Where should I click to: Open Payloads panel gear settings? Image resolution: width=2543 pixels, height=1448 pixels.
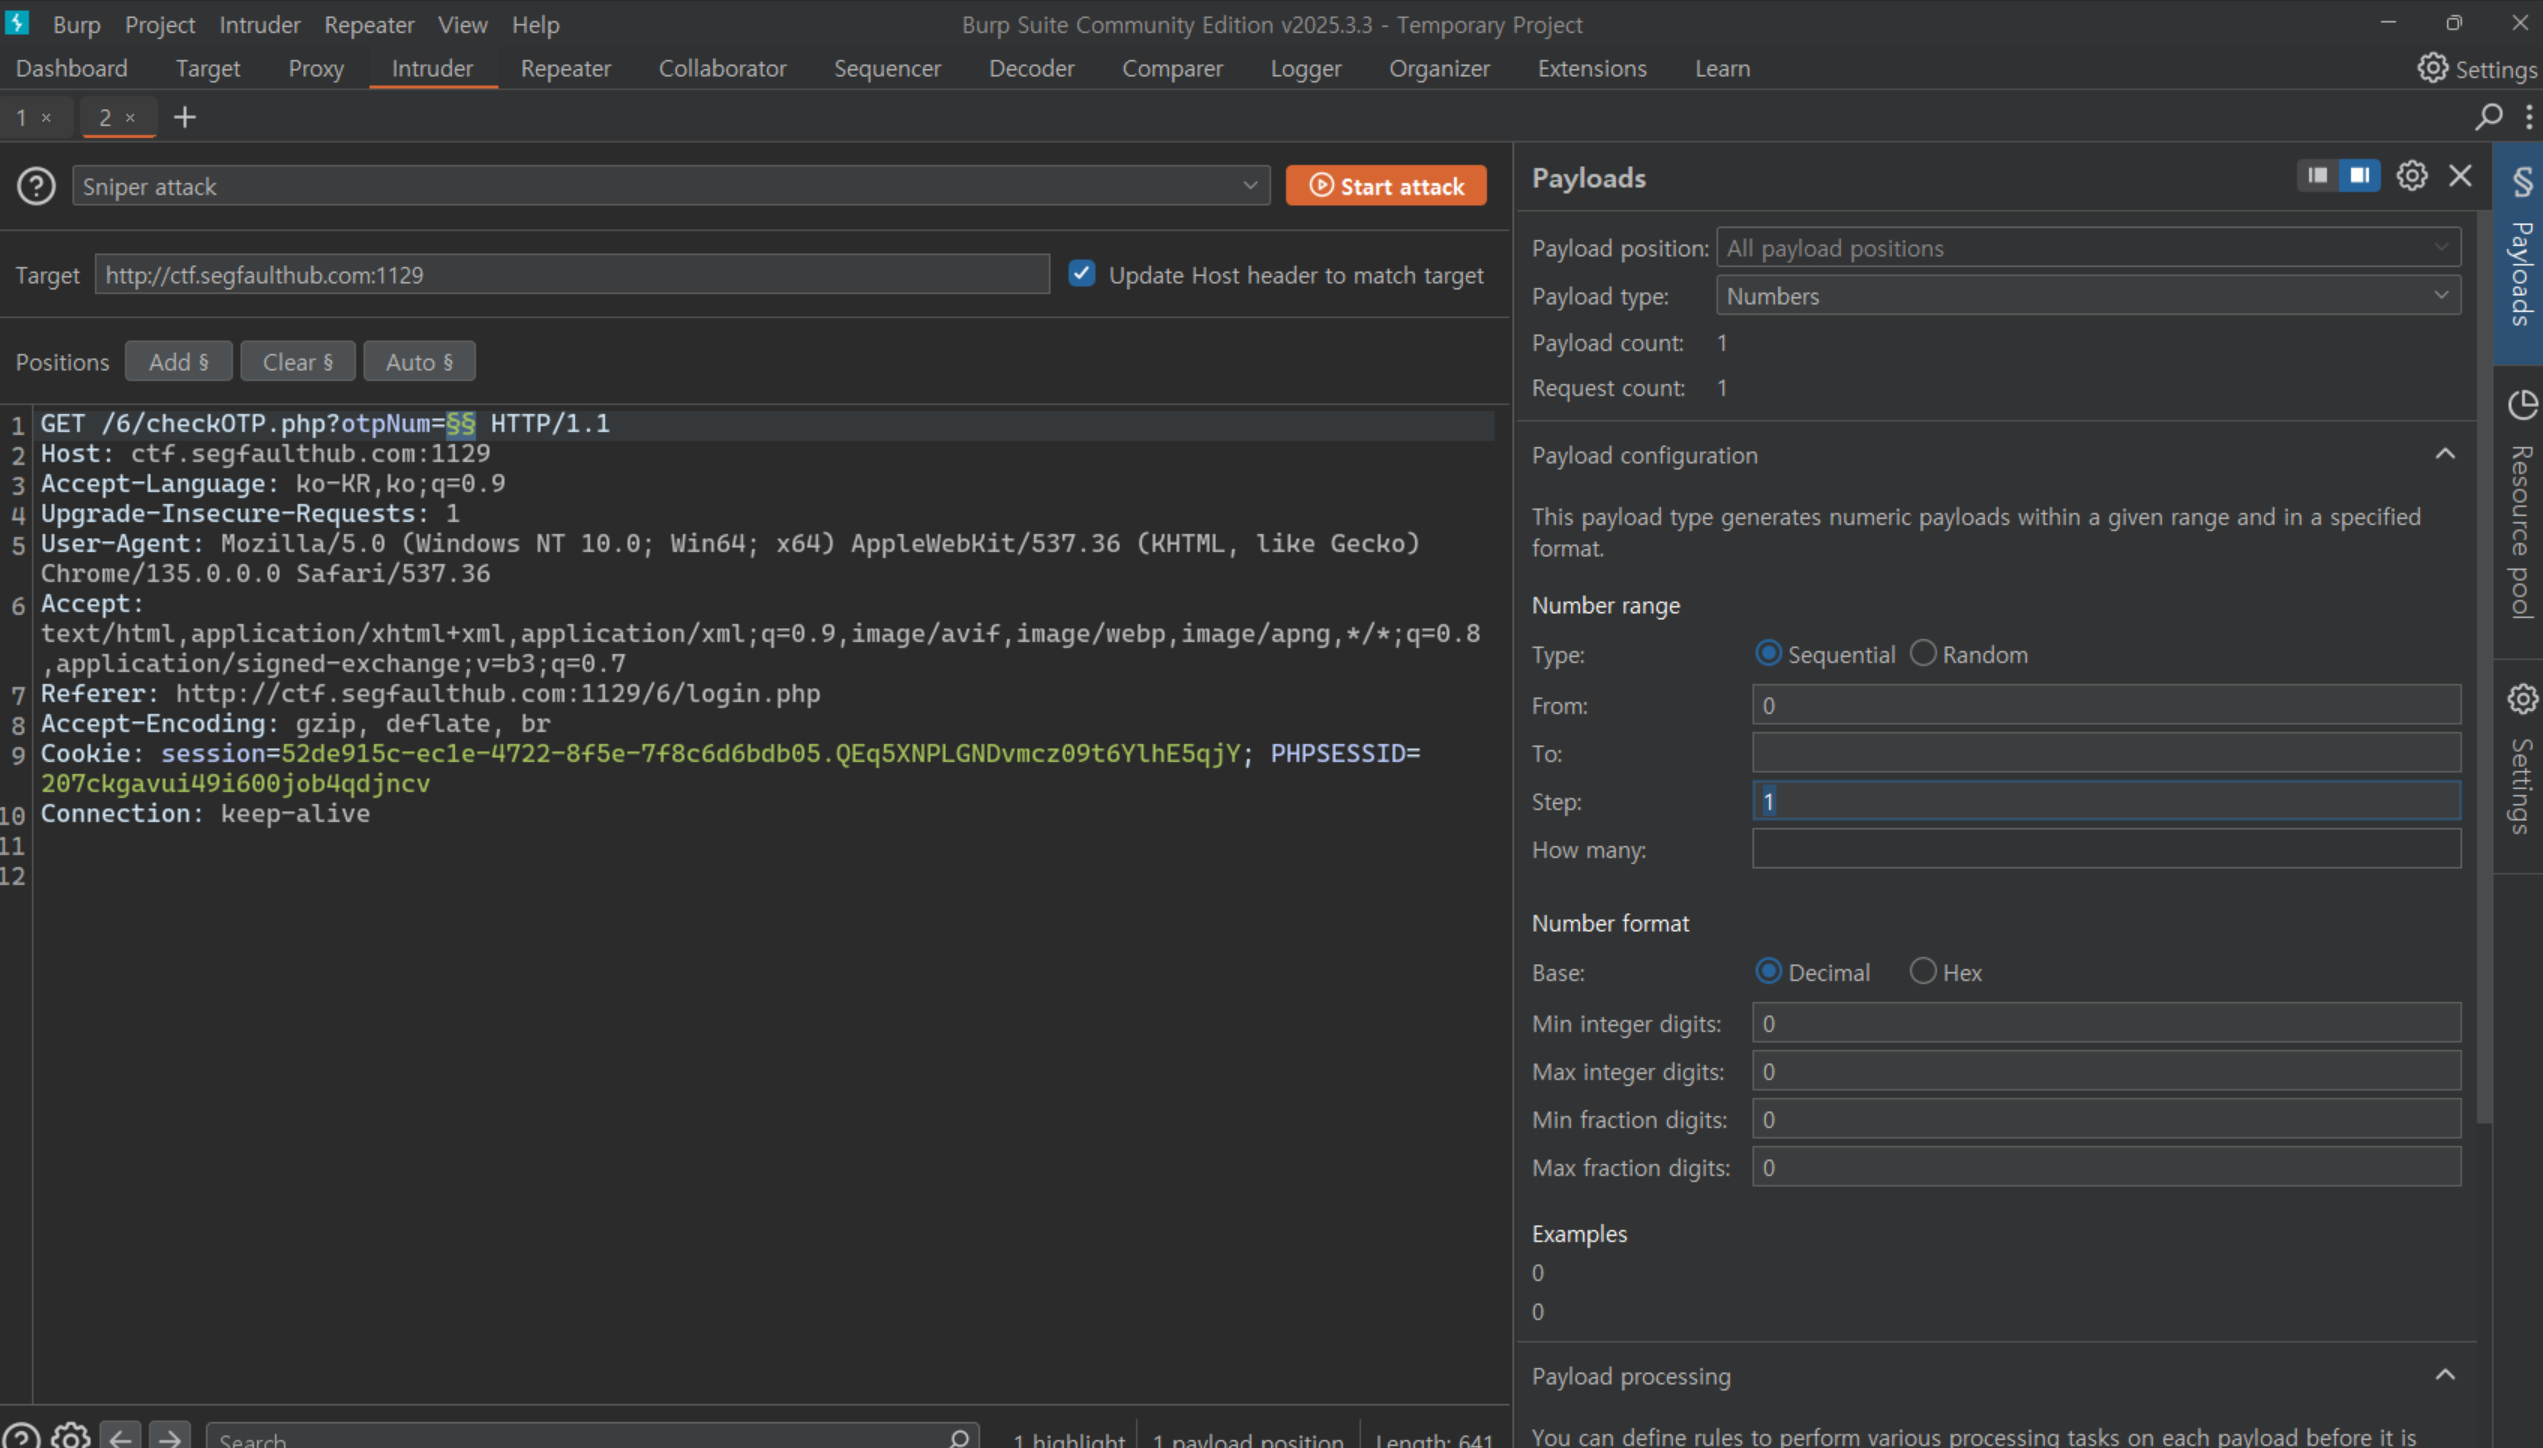[x=2411, y=176]
